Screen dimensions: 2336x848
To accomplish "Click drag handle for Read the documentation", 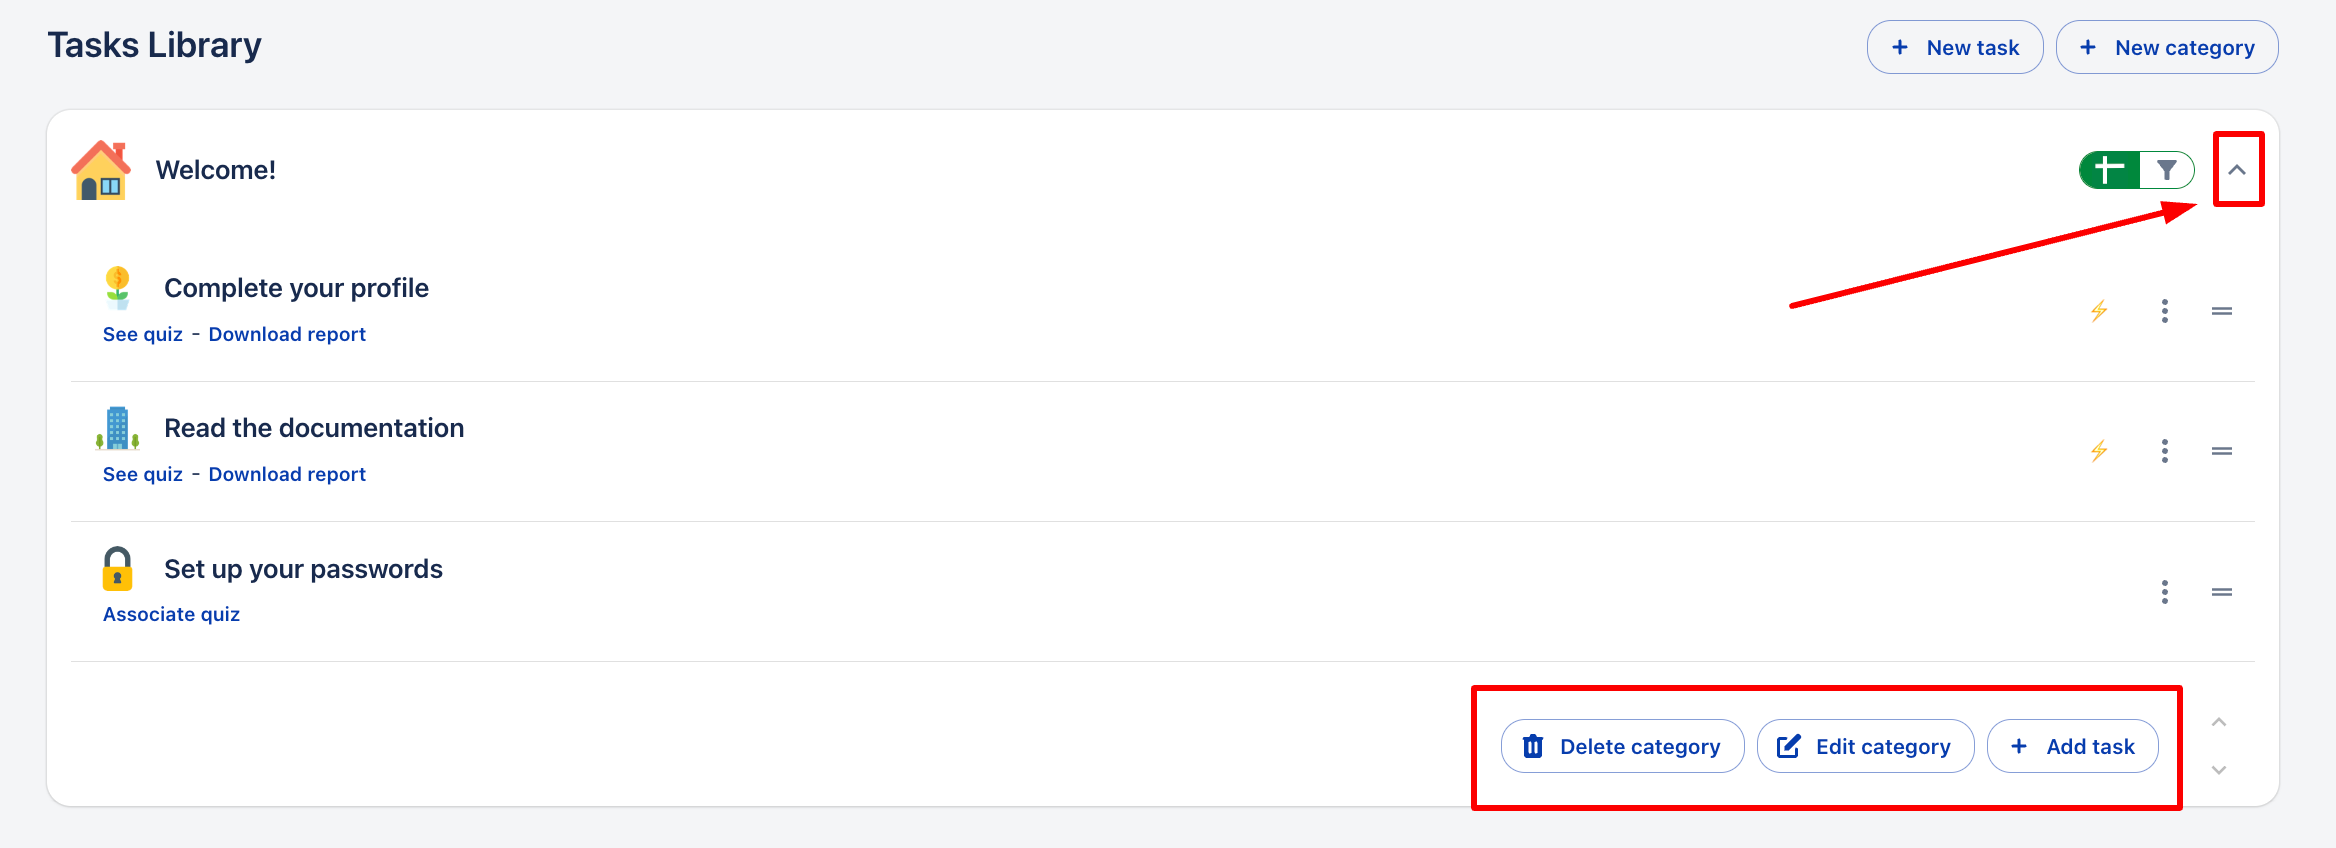I will point(2222,451).
